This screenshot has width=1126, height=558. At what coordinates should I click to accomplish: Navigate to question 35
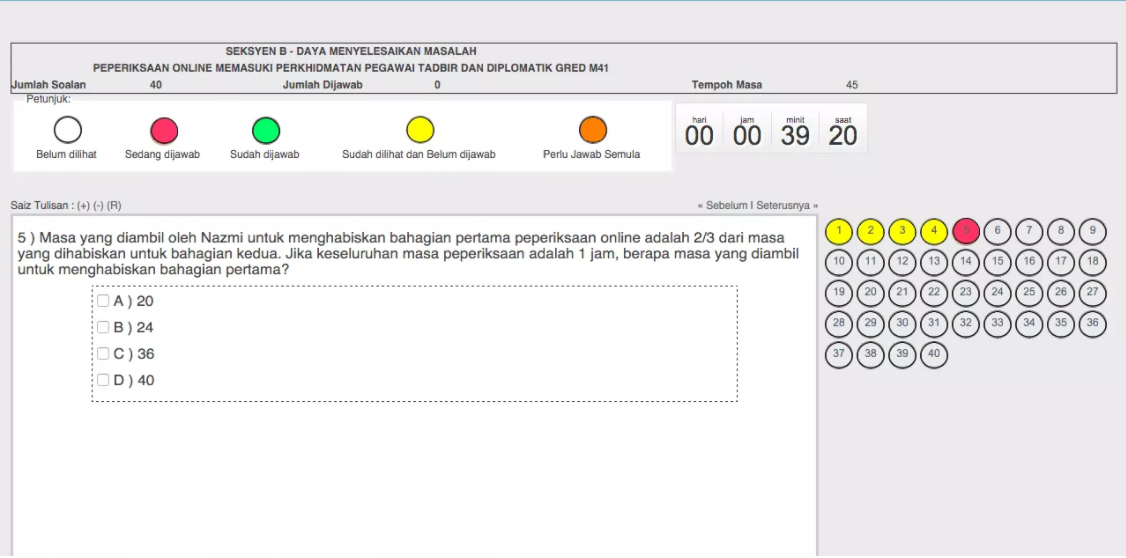(1061, 324)
